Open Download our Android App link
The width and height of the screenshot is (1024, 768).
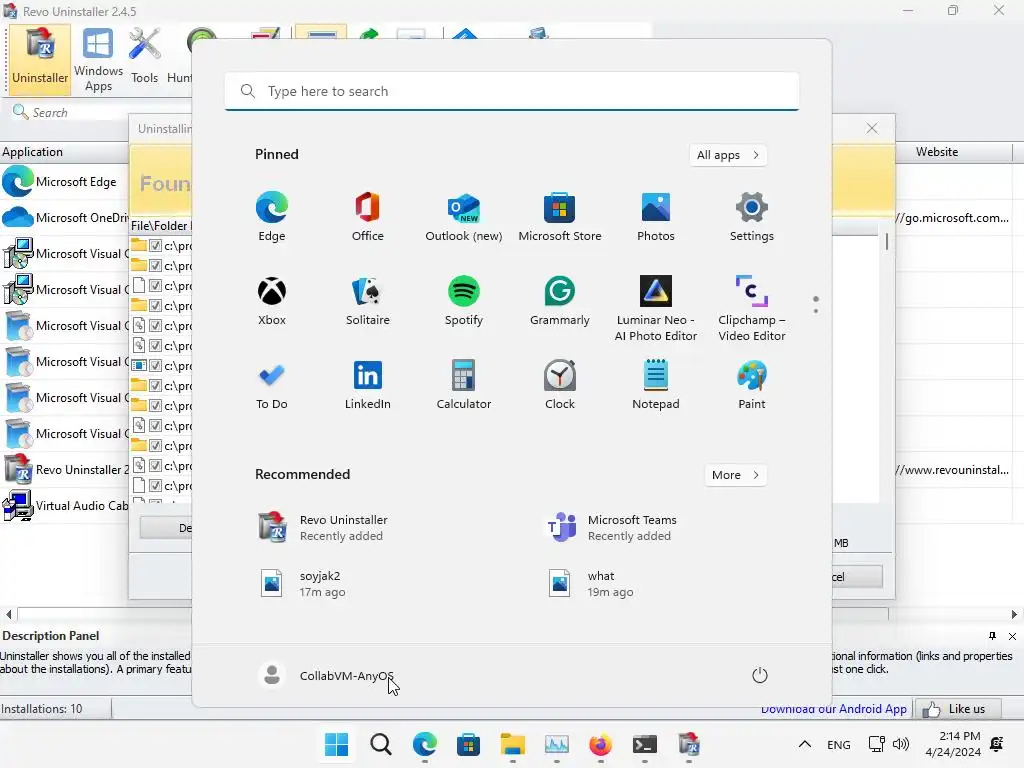pos(833,709)
